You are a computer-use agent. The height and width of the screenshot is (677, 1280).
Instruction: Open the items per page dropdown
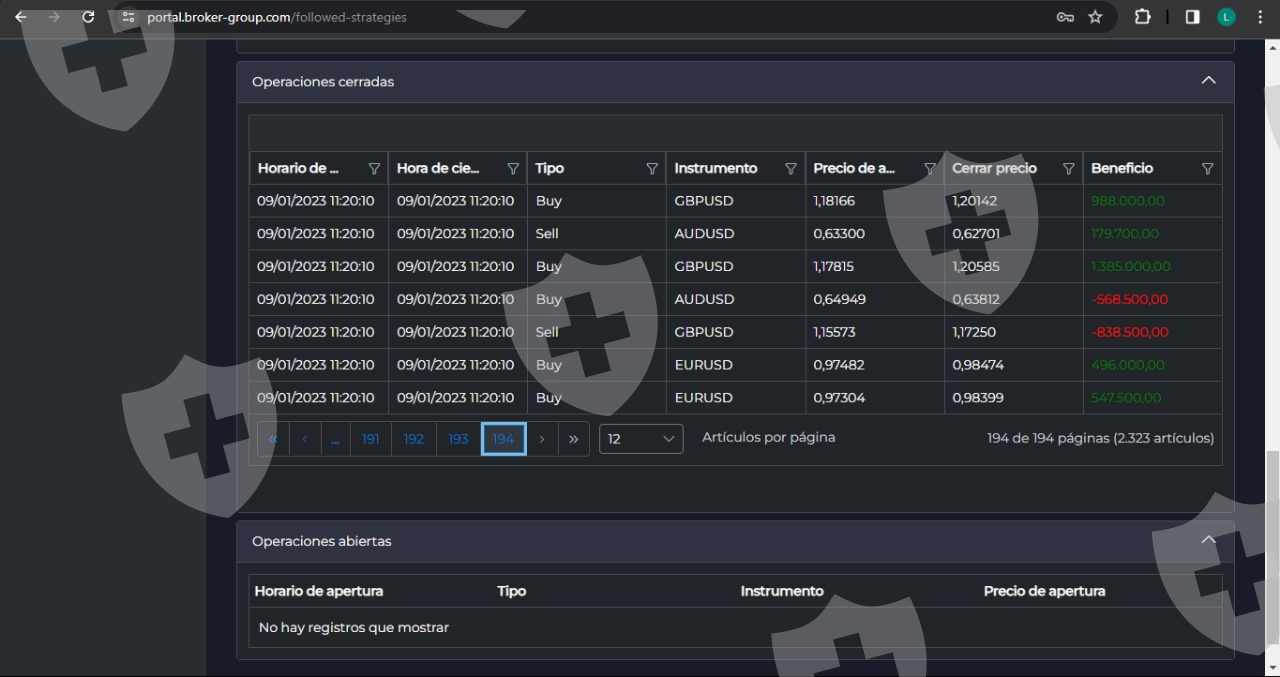click(x=641, y=439)
